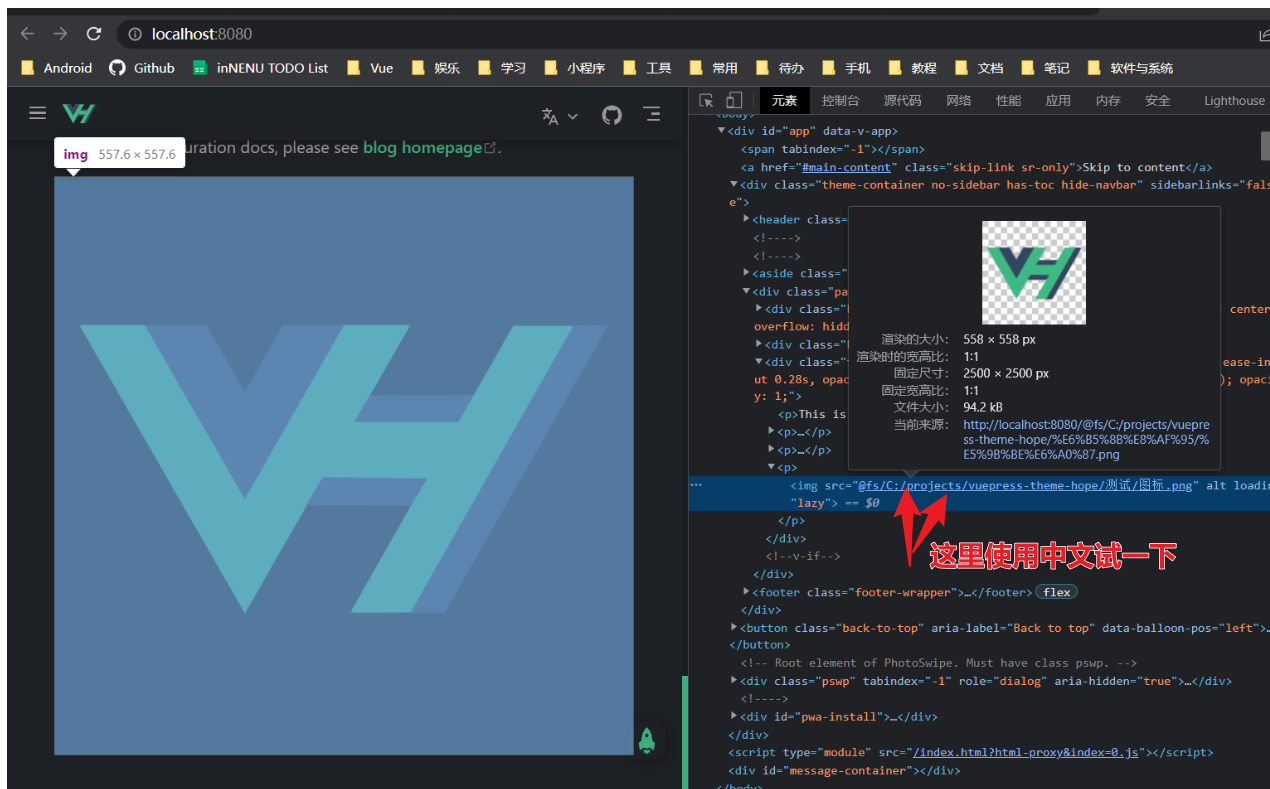Open the 文档 bookmark folder
The height and width of the screenshot is (789, 1270).
979,68
